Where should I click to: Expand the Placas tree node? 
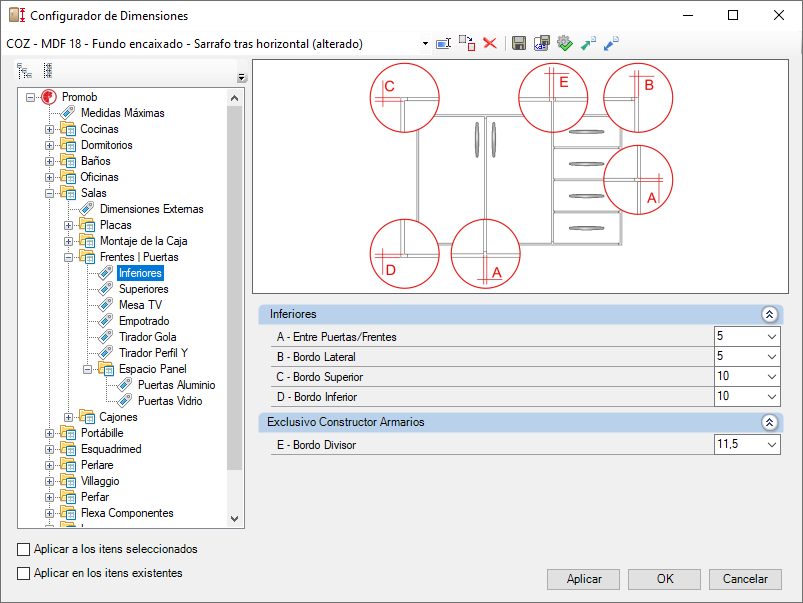tap(68, 225)
